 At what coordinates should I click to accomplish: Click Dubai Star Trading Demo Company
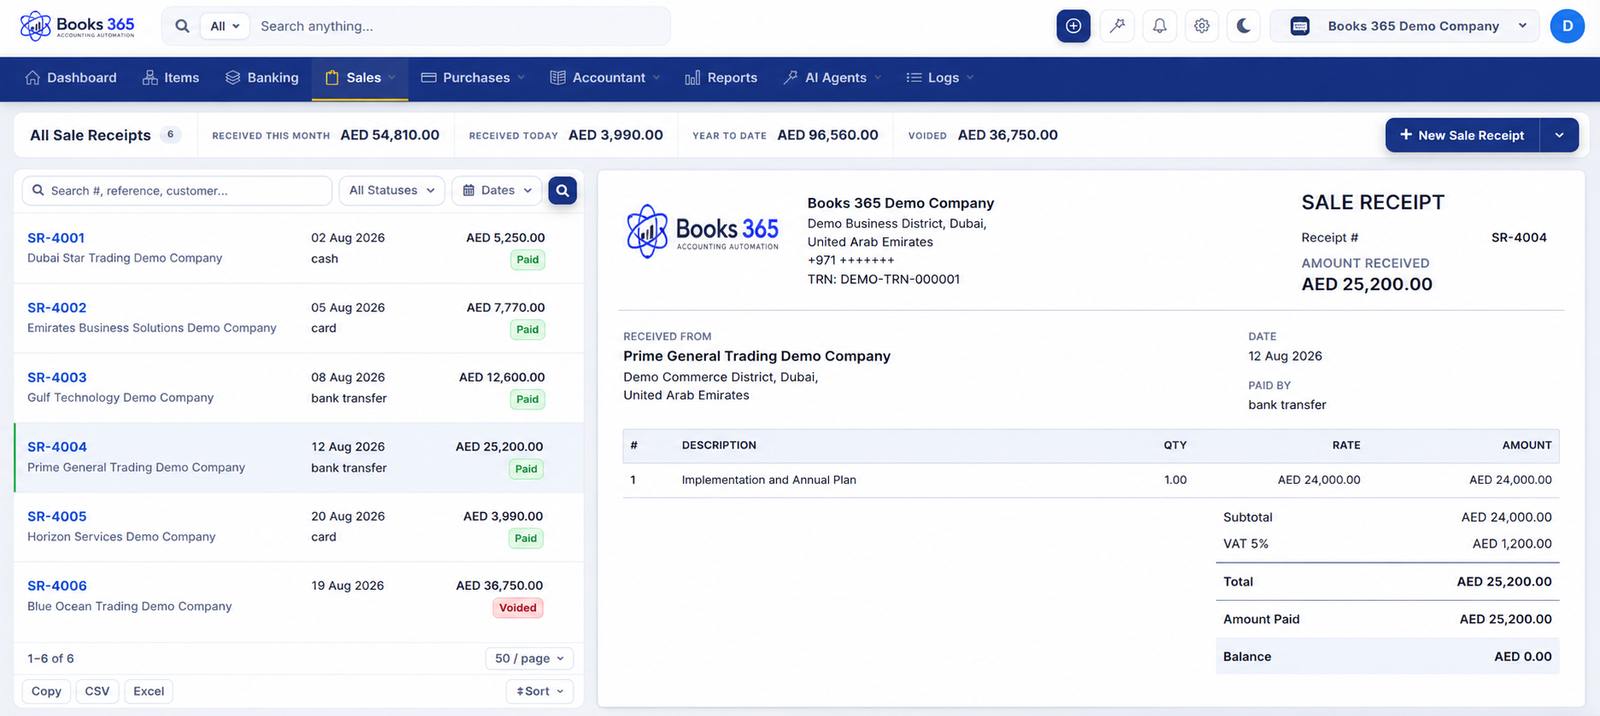[x=125, y=258]
